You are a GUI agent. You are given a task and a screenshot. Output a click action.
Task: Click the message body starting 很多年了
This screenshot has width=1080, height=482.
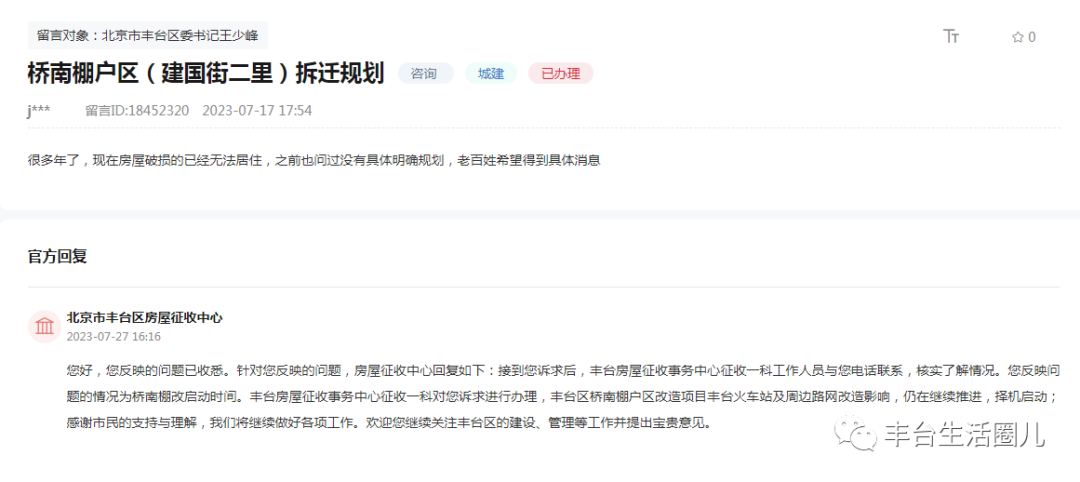315,160
